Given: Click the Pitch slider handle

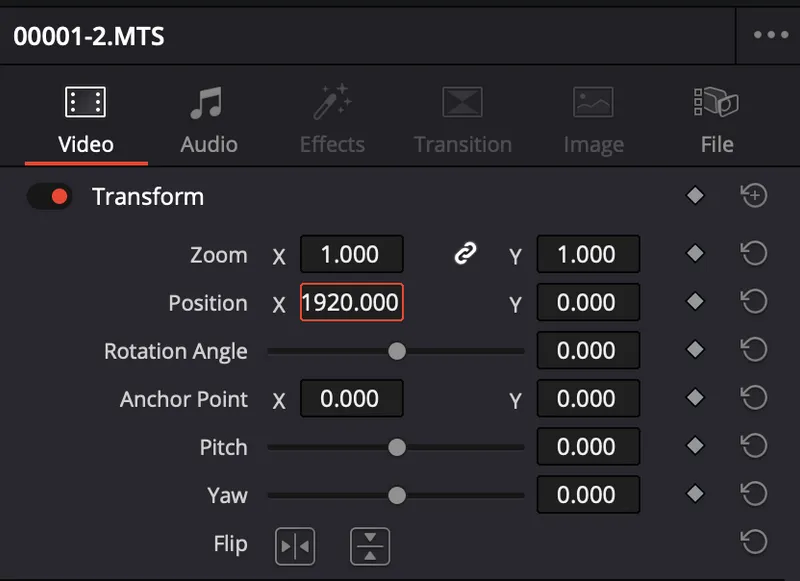Looking at the screenshot, I should point(397,447).
